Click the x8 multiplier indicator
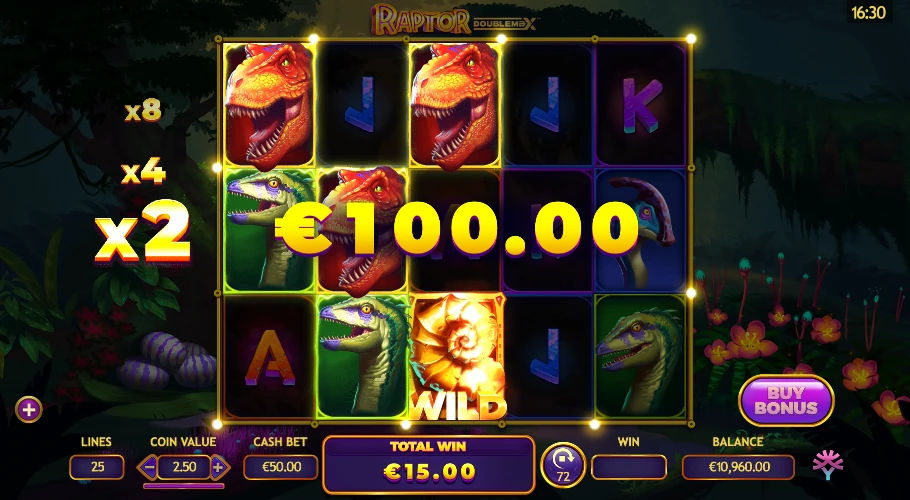Screen dimensions: 910x500 (143, 110)
